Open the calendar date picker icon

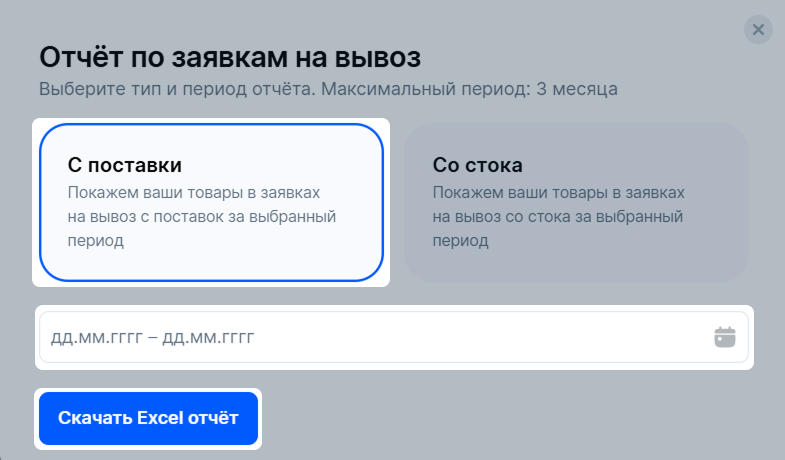point(724,337)
